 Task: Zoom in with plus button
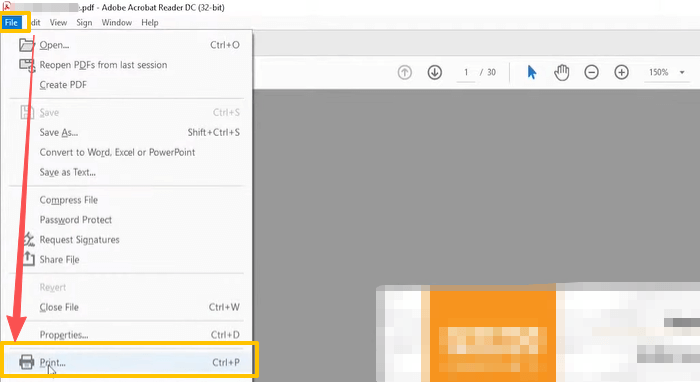[621, 72]
